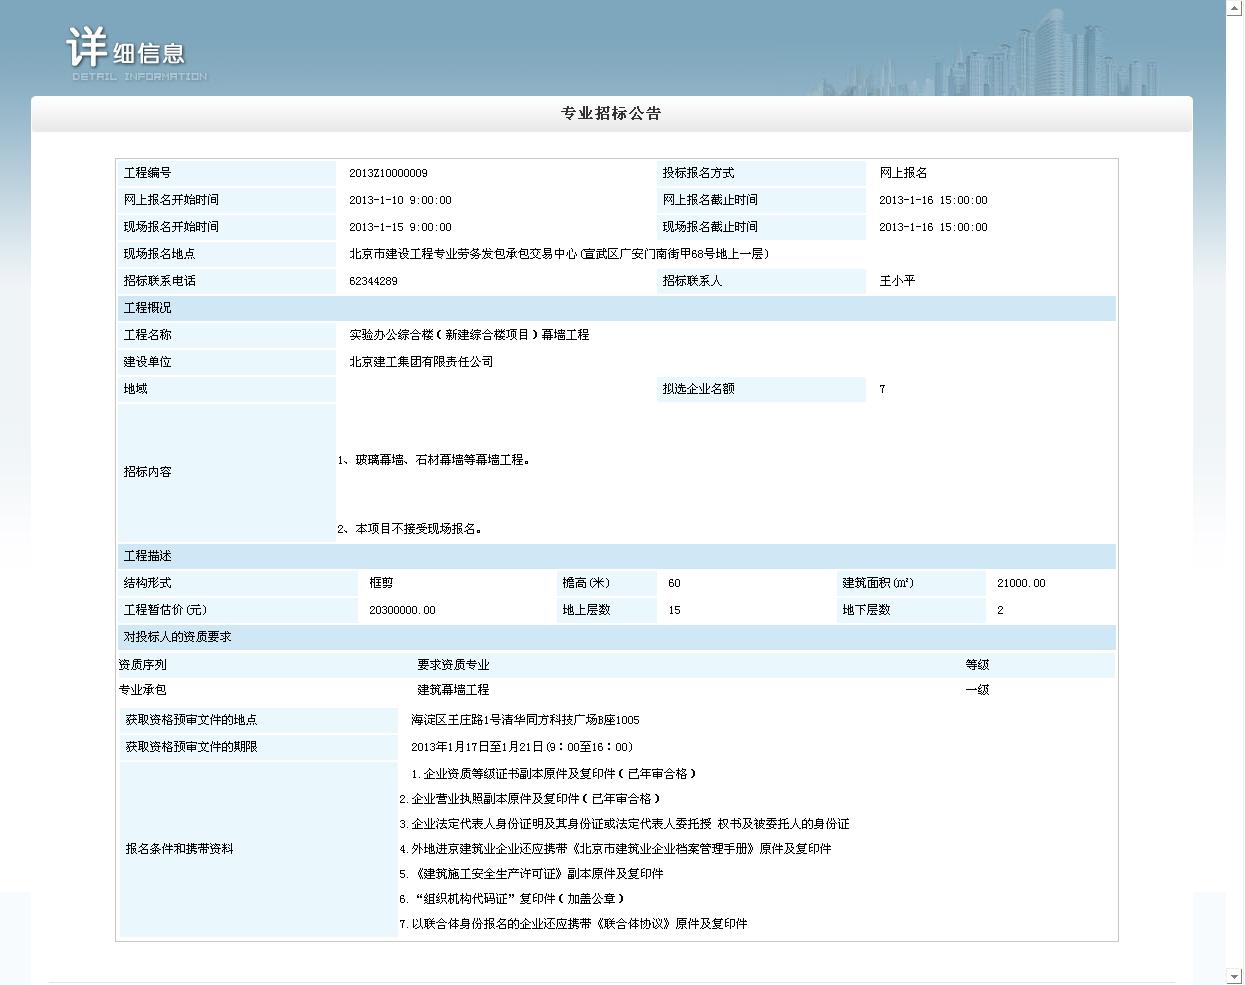Click the address 海淀区王庄路1号清华同方科技广场B座1005
This screenshot has width=1245, height=985.
[525, 720]
